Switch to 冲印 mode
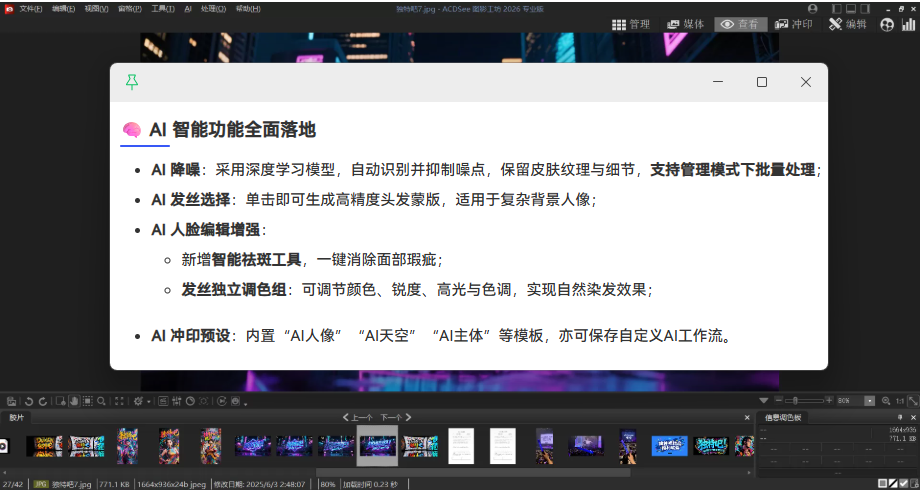 click(x=793, y=24)
